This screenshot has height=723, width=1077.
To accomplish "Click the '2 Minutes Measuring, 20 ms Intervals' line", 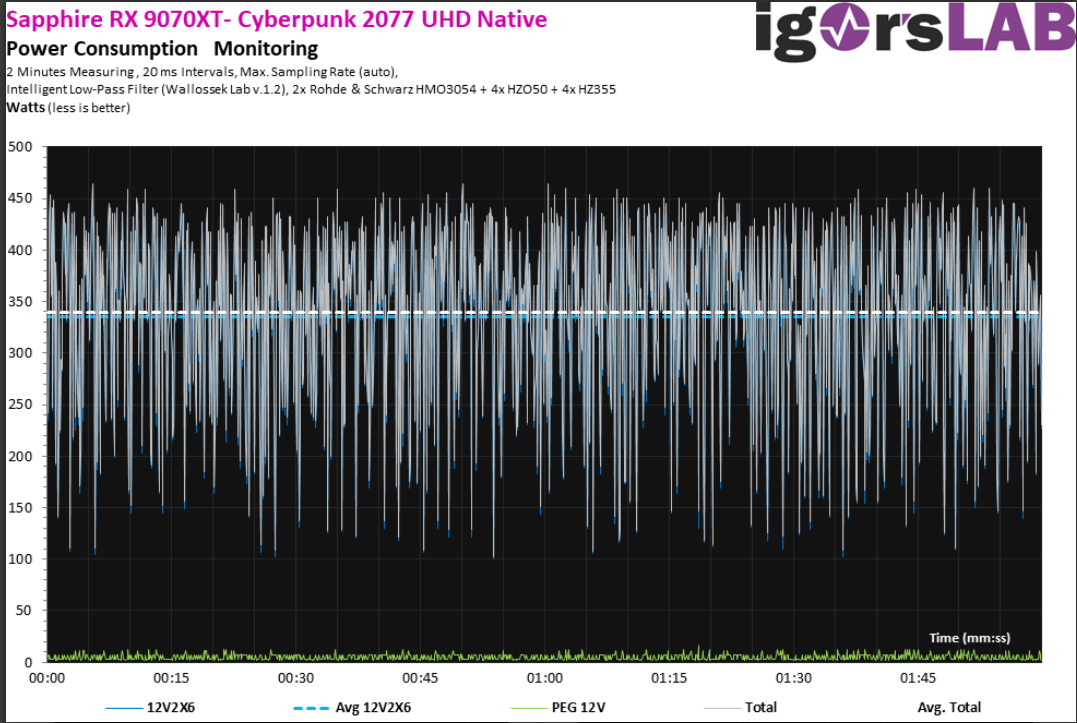I will pyautogui.click(x=202, y=71).
